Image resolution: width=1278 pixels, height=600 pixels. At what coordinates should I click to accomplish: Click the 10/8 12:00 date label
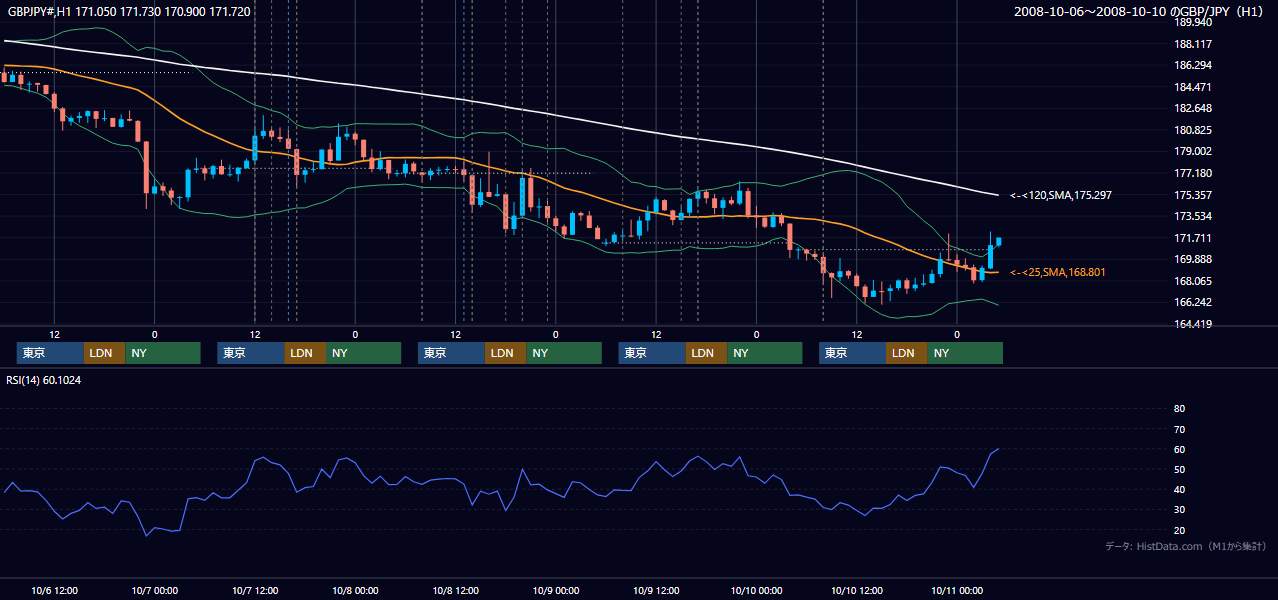pos(455,590)
